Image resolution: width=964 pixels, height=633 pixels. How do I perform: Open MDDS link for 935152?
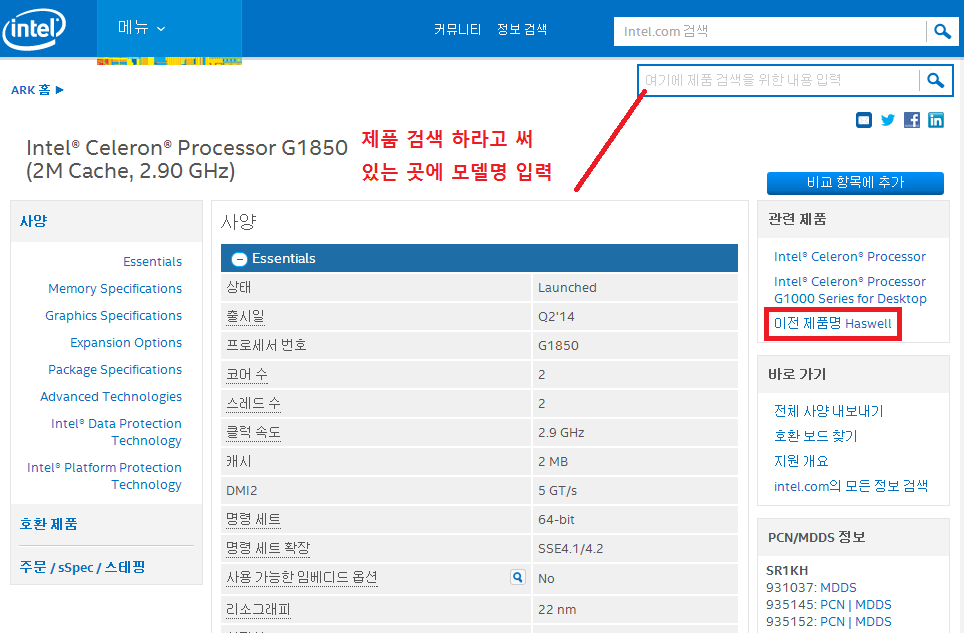[x=873, y=622]
